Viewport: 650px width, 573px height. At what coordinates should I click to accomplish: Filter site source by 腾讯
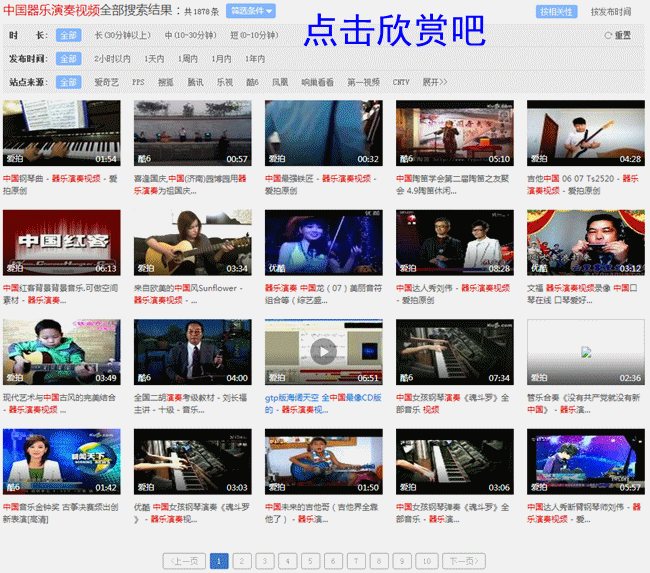pos(195,82)
